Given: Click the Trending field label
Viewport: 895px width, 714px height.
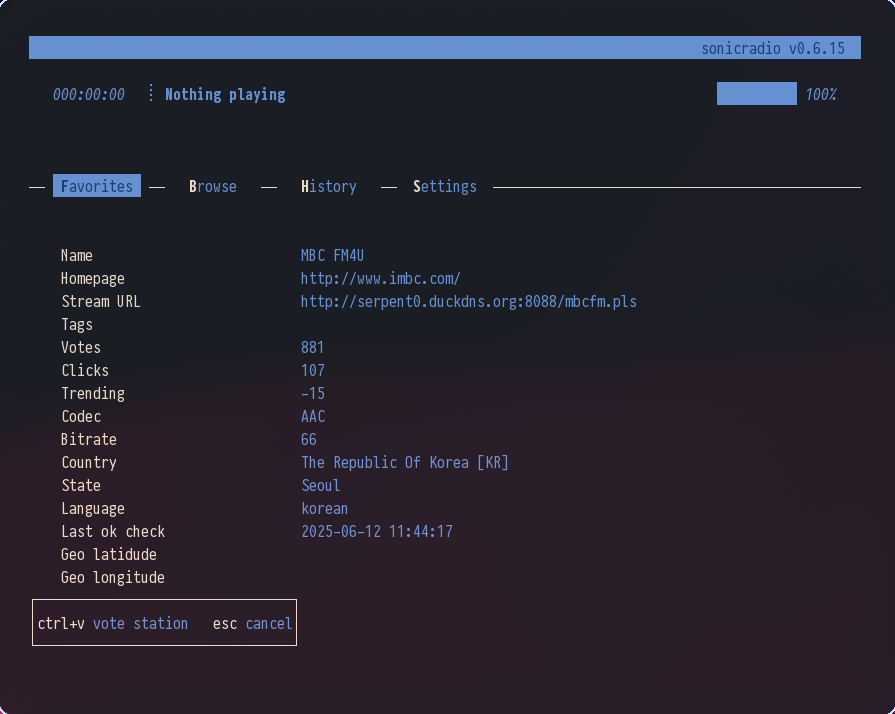Looking at the screenshot, I should coord(92,394).
